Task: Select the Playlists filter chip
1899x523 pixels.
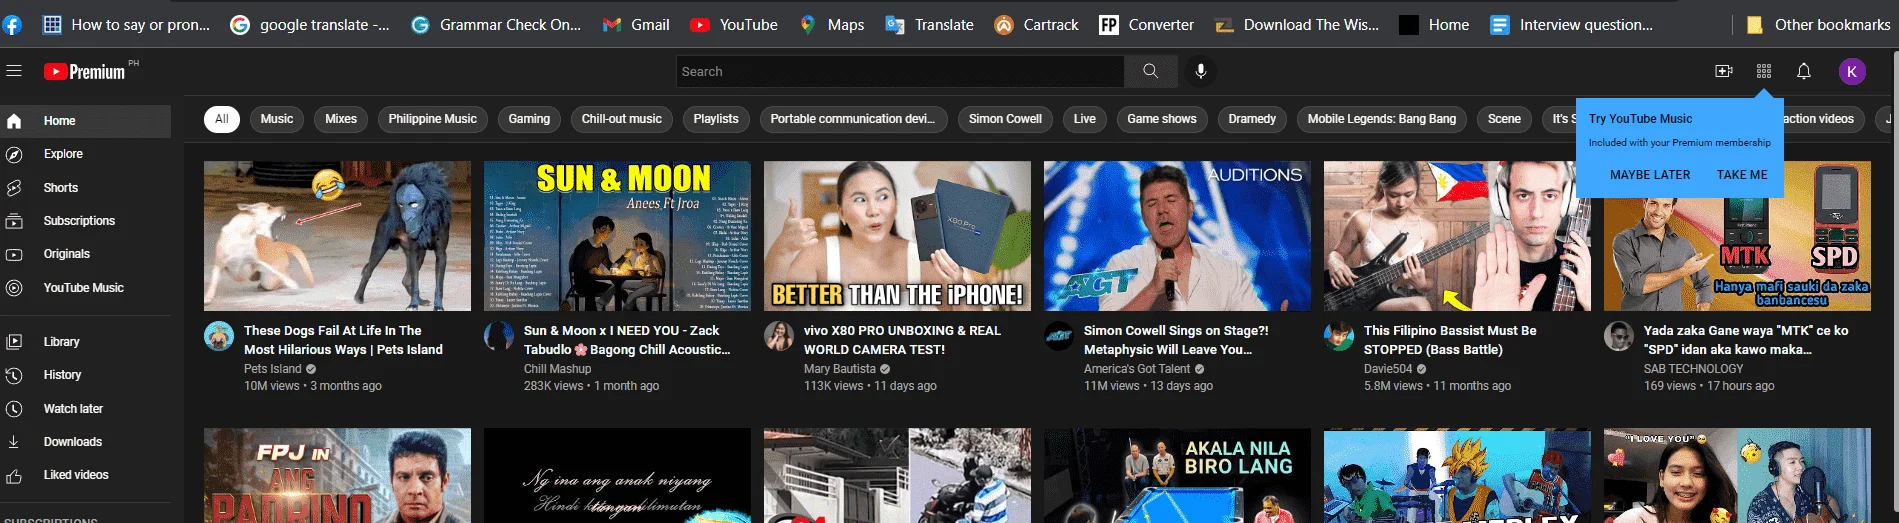Action: (716, 119)
